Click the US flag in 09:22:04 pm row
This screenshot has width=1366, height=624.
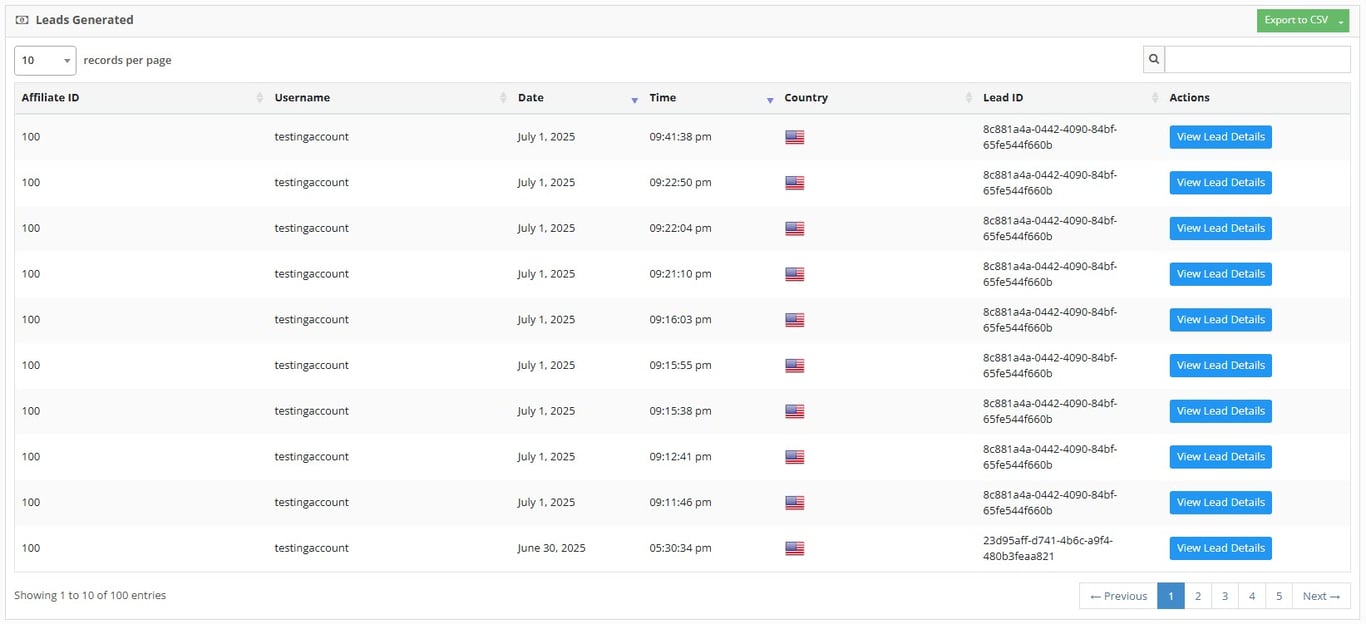click(x=795, y=229)
